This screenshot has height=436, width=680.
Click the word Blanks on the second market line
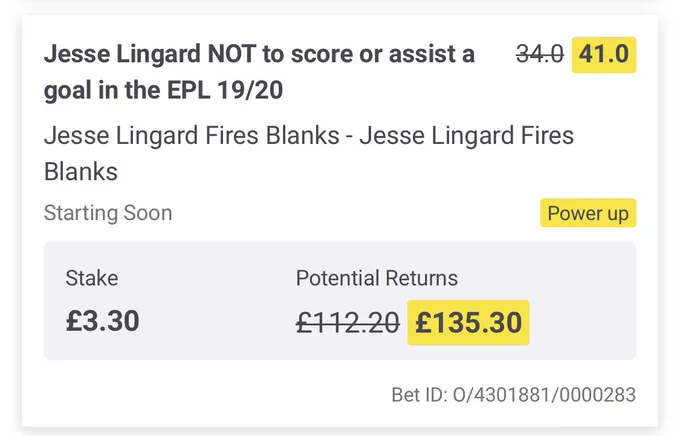tap(81, 171)
